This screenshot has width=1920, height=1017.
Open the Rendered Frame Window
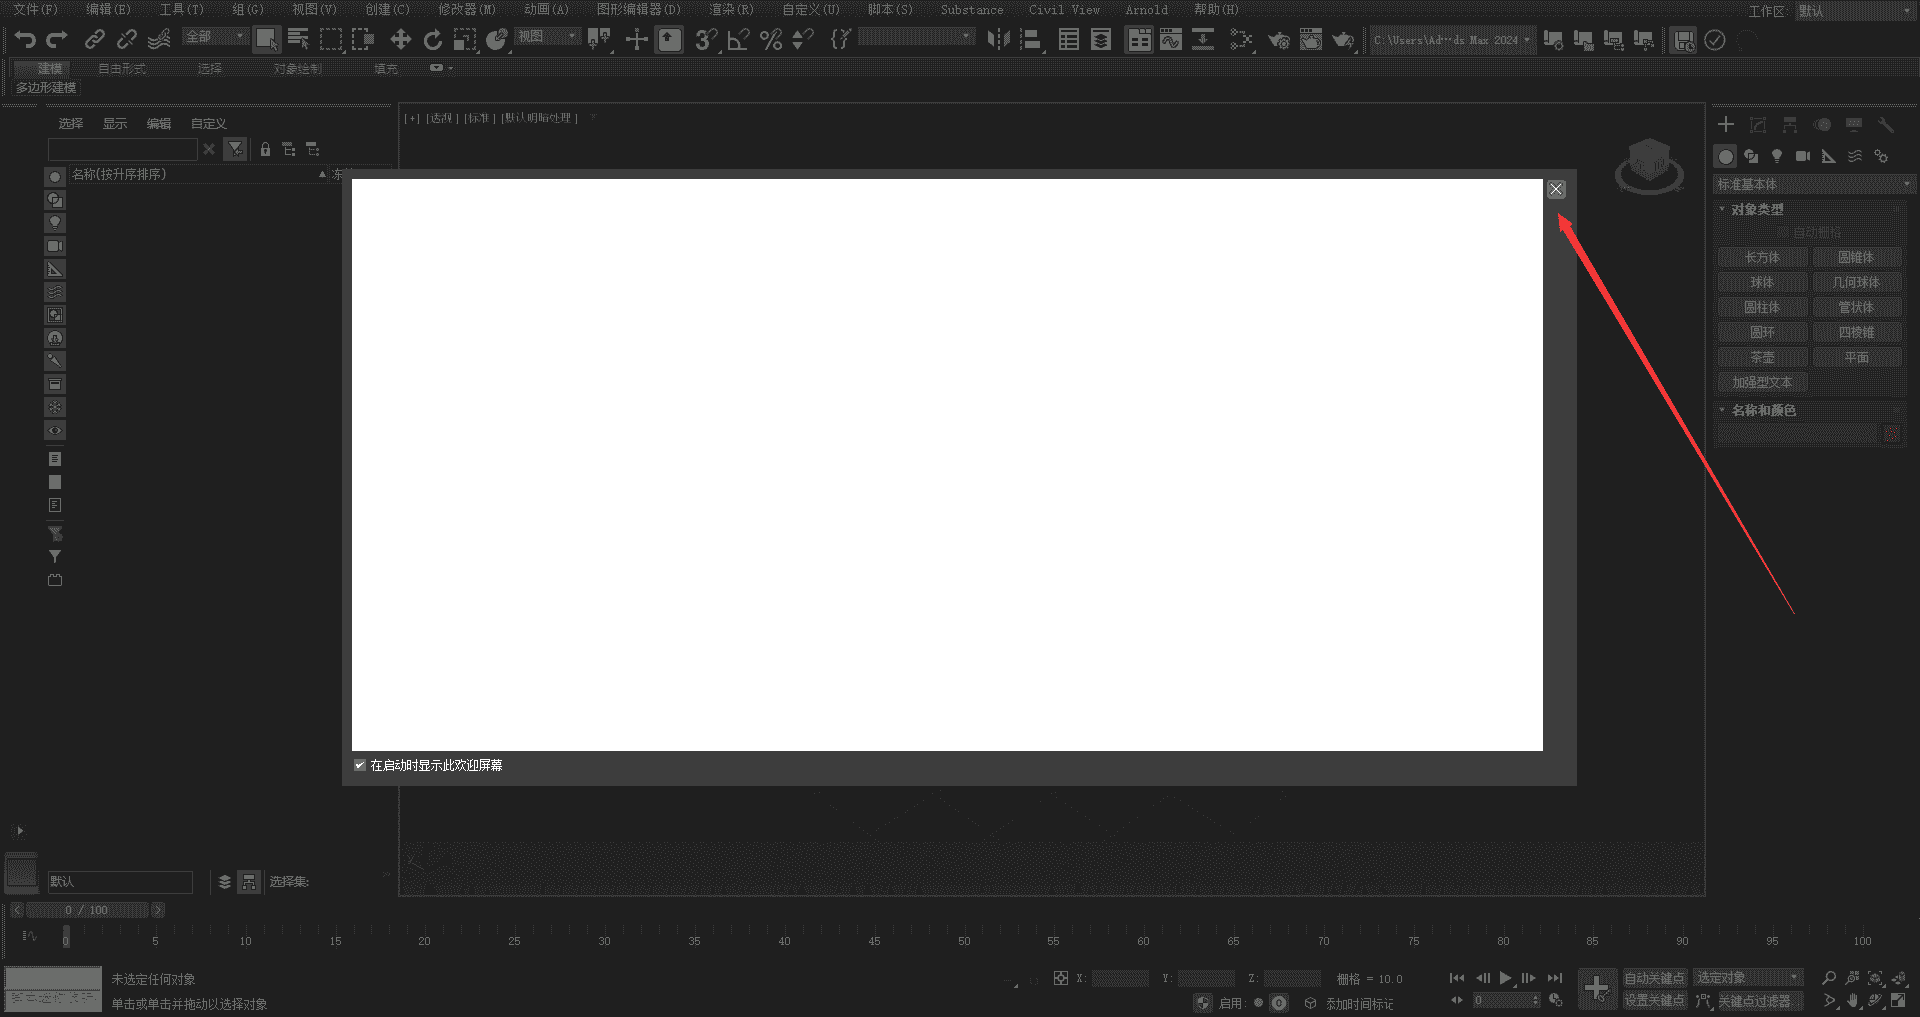tap(1310, 39)
